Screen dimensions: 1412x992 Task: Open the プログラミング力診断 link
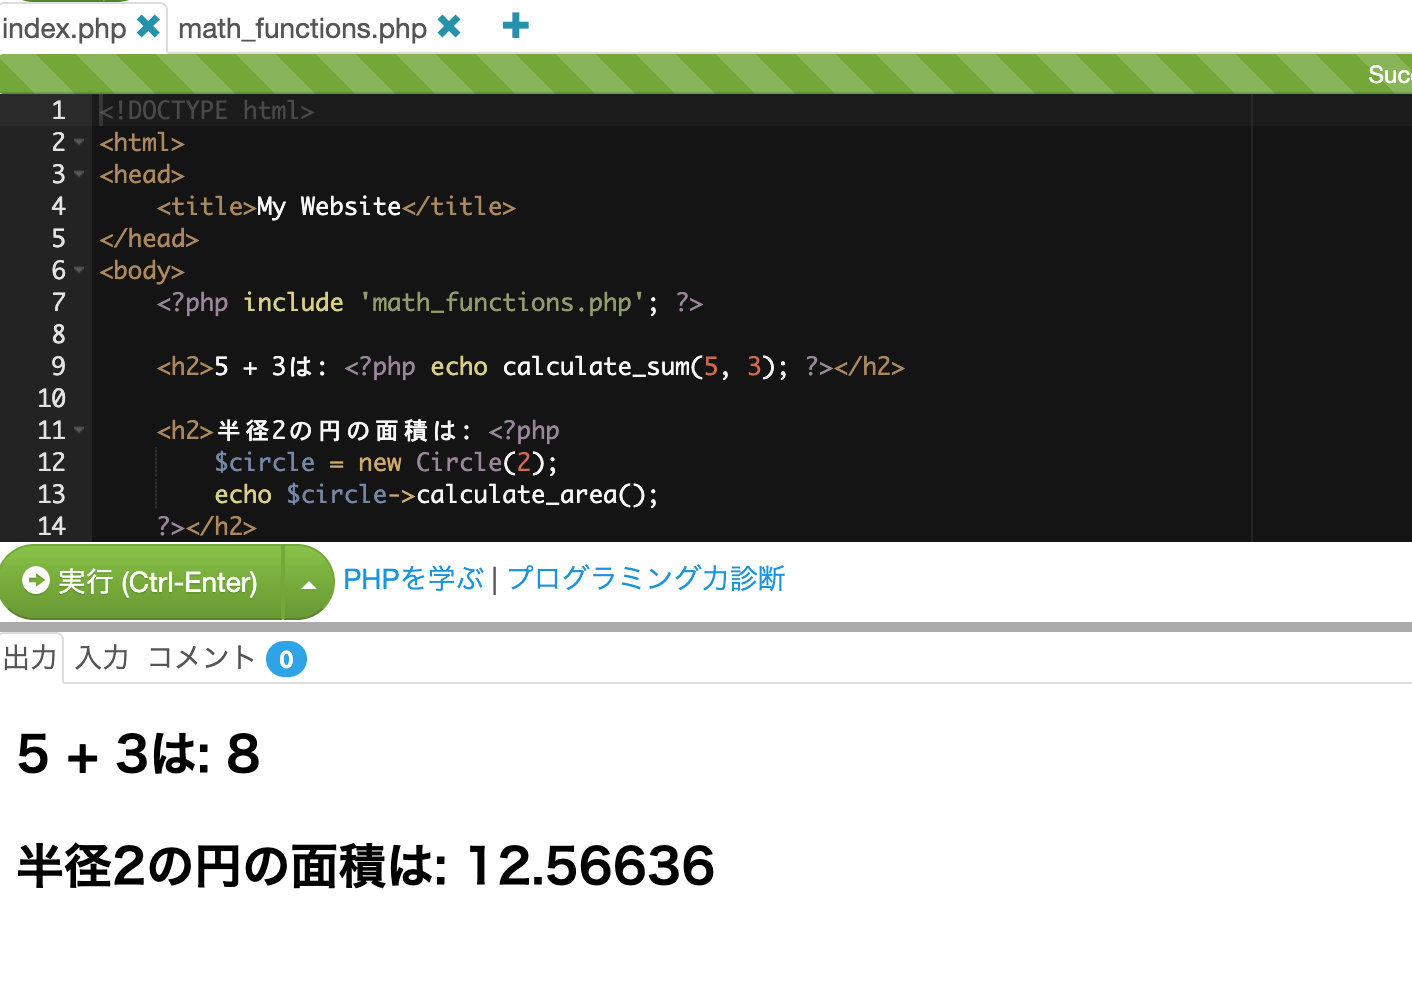(646, 578)
